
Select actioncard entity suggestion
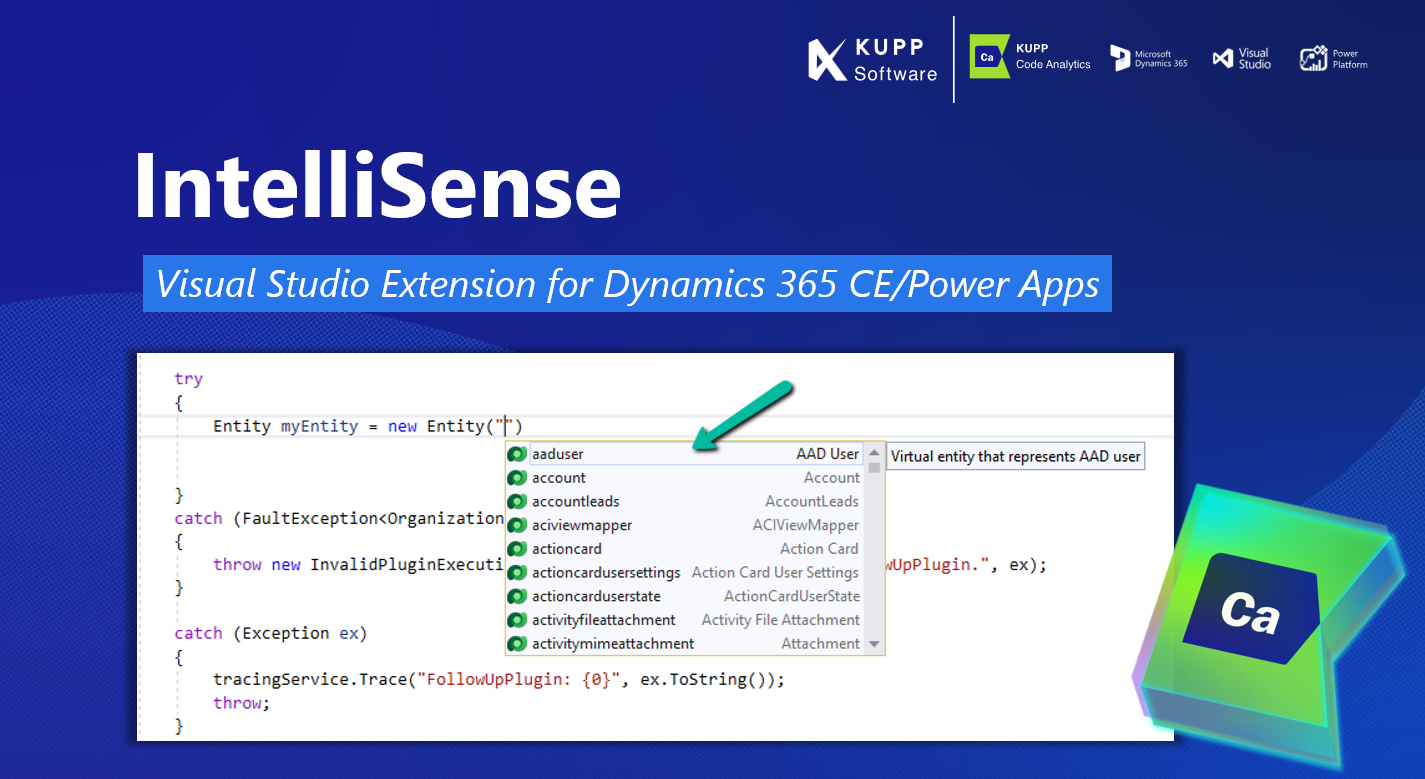coord(685,549)
